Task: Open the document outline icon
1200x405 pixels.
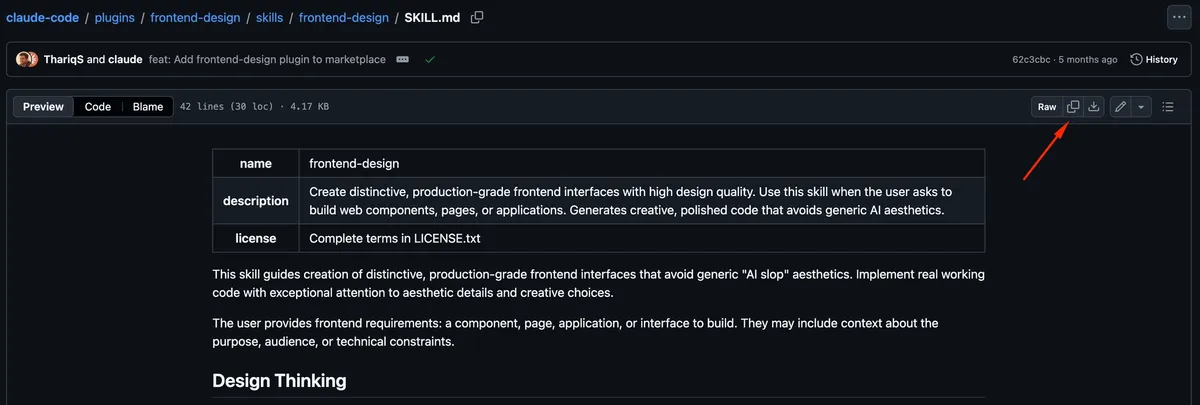Action: 1167,106
